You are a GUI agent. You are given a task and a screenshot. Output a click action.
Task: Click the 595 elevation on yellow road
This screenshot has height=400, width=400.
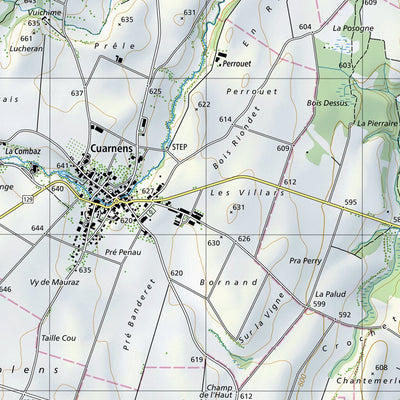(x=351, y=202)
